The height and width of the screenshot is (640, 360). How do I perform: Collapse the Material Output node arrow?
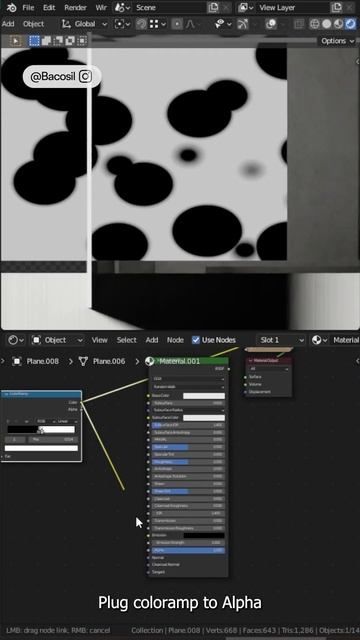(x=251, y=361)
